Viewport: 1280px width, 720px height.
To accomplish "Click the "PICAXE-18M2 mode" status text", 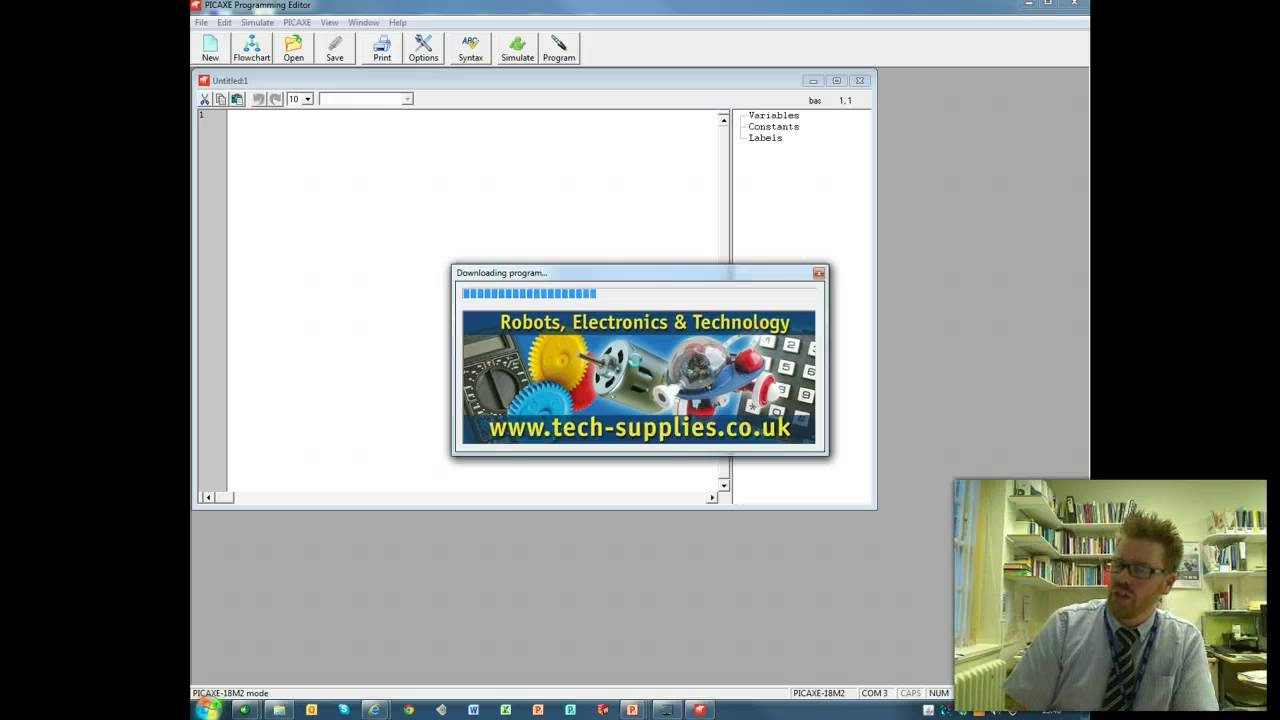I will pyautogui.click(x=230, y=693).
